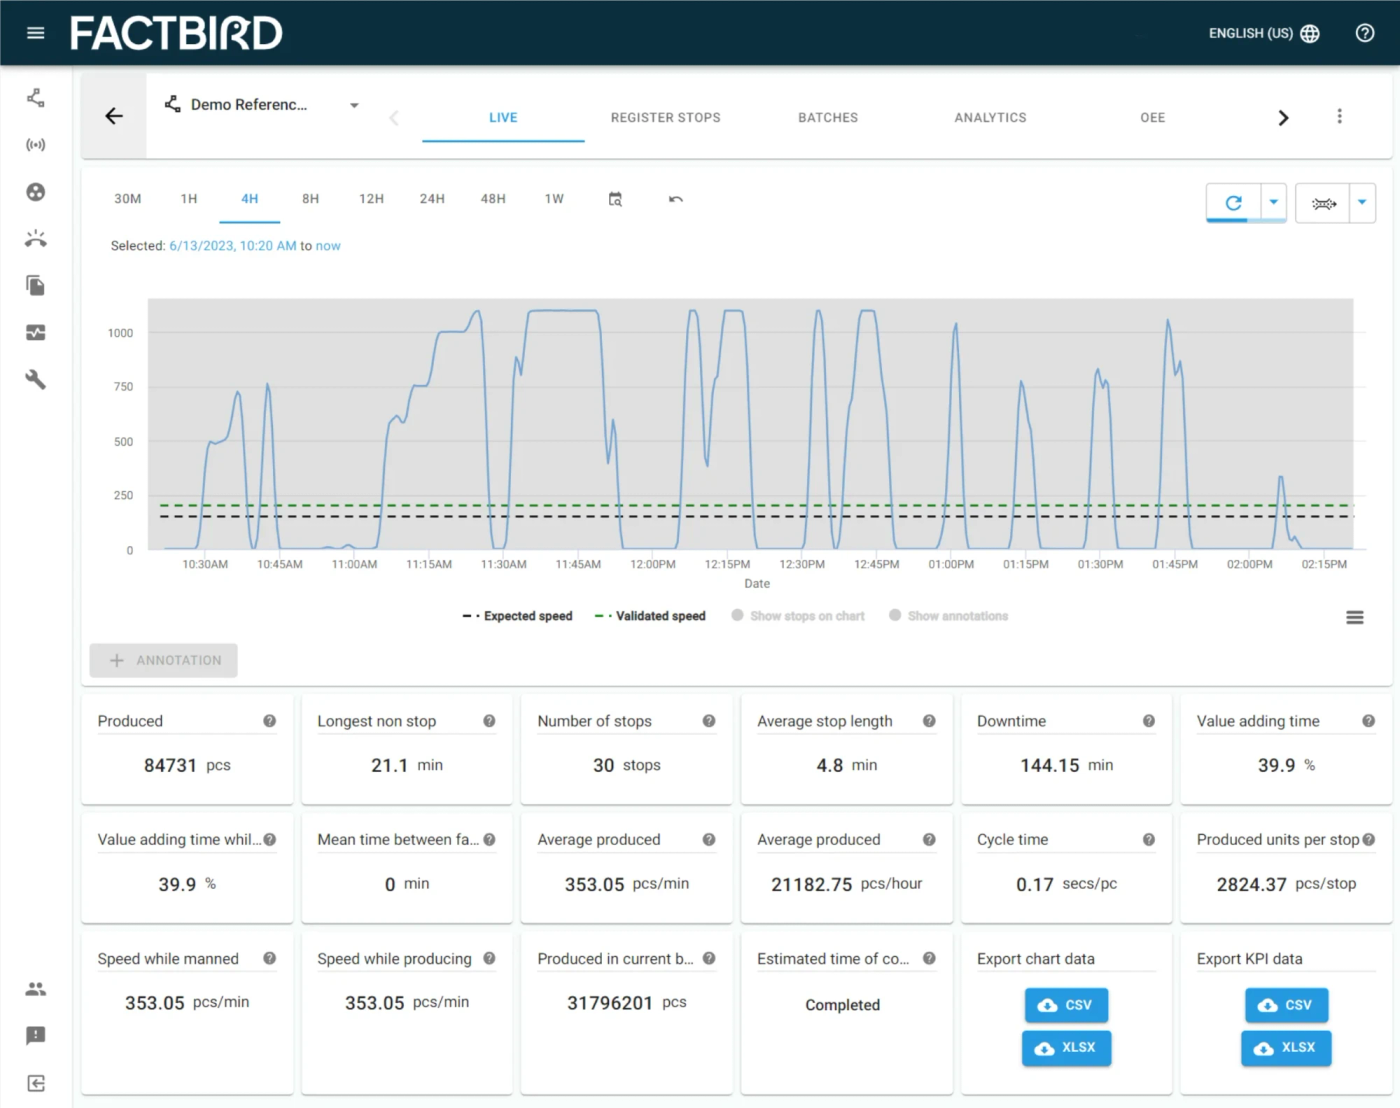This screenshot has height=1108, width=1400.
Task: Select the 1H time range
Action: click(189, 199)
